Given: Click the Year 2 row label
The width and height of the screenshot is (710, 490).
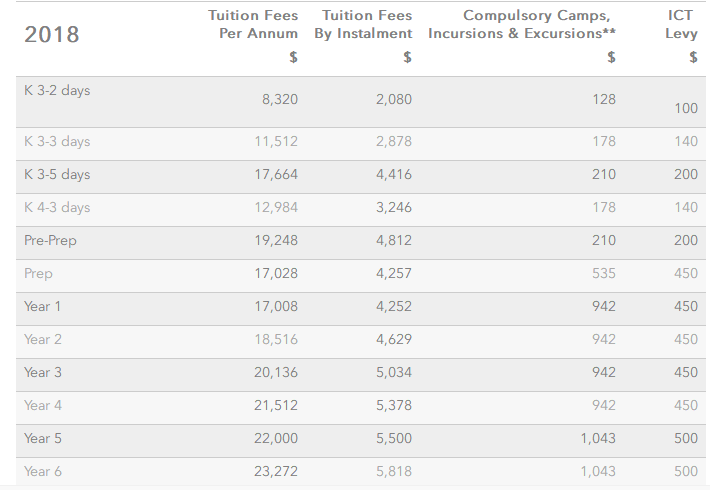Looking at the screenshot, I should (43, 340).
